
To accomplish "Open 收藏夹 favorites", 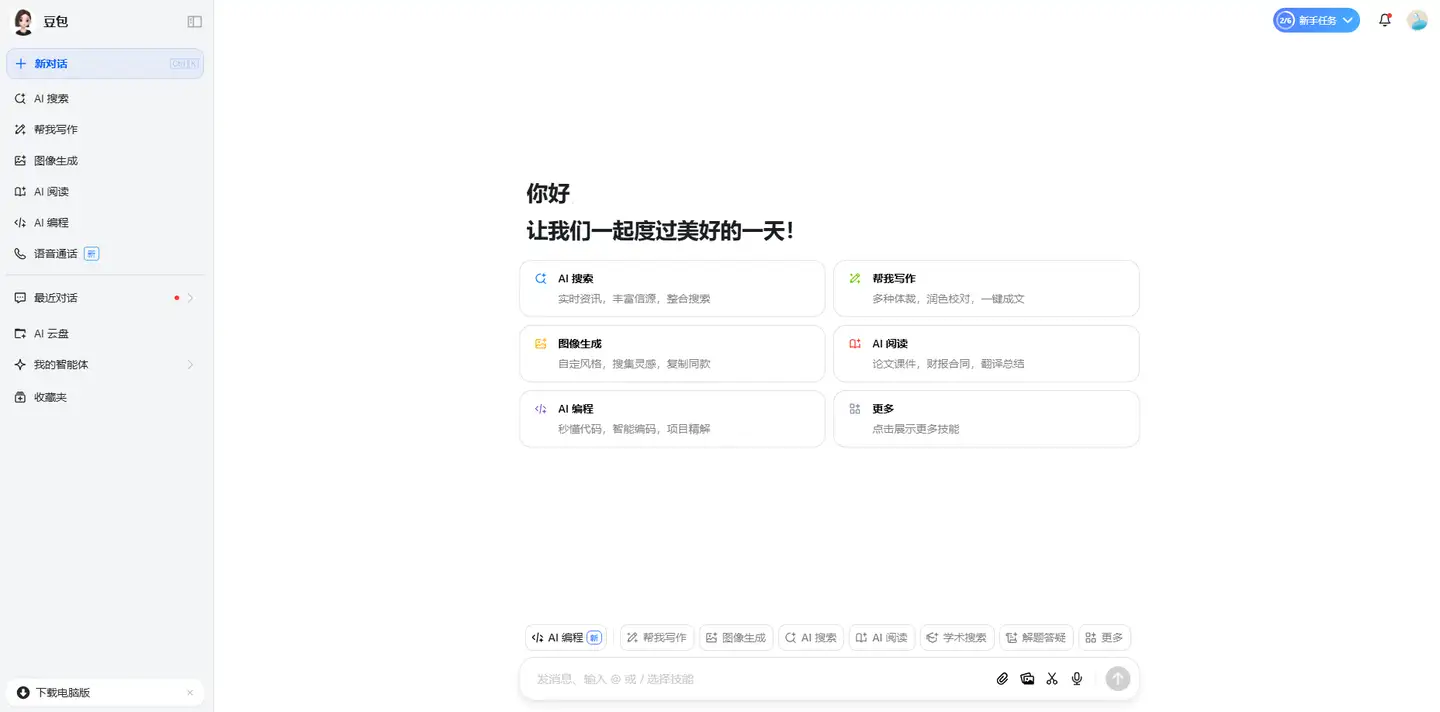I will [105, 397].
